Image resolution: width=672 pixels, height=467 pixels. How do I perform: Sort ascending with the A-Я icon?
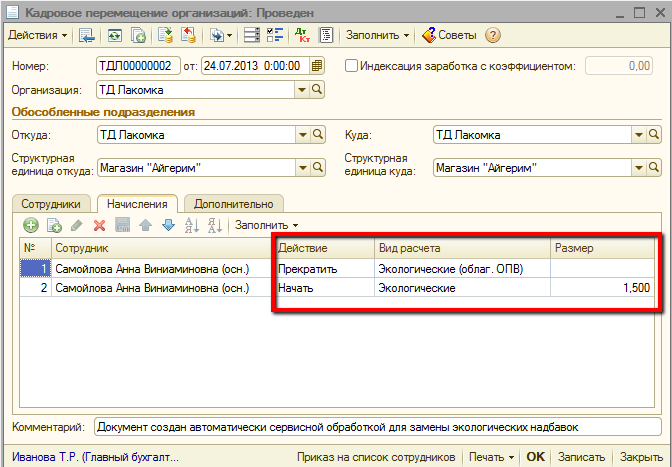coord(191,226)
